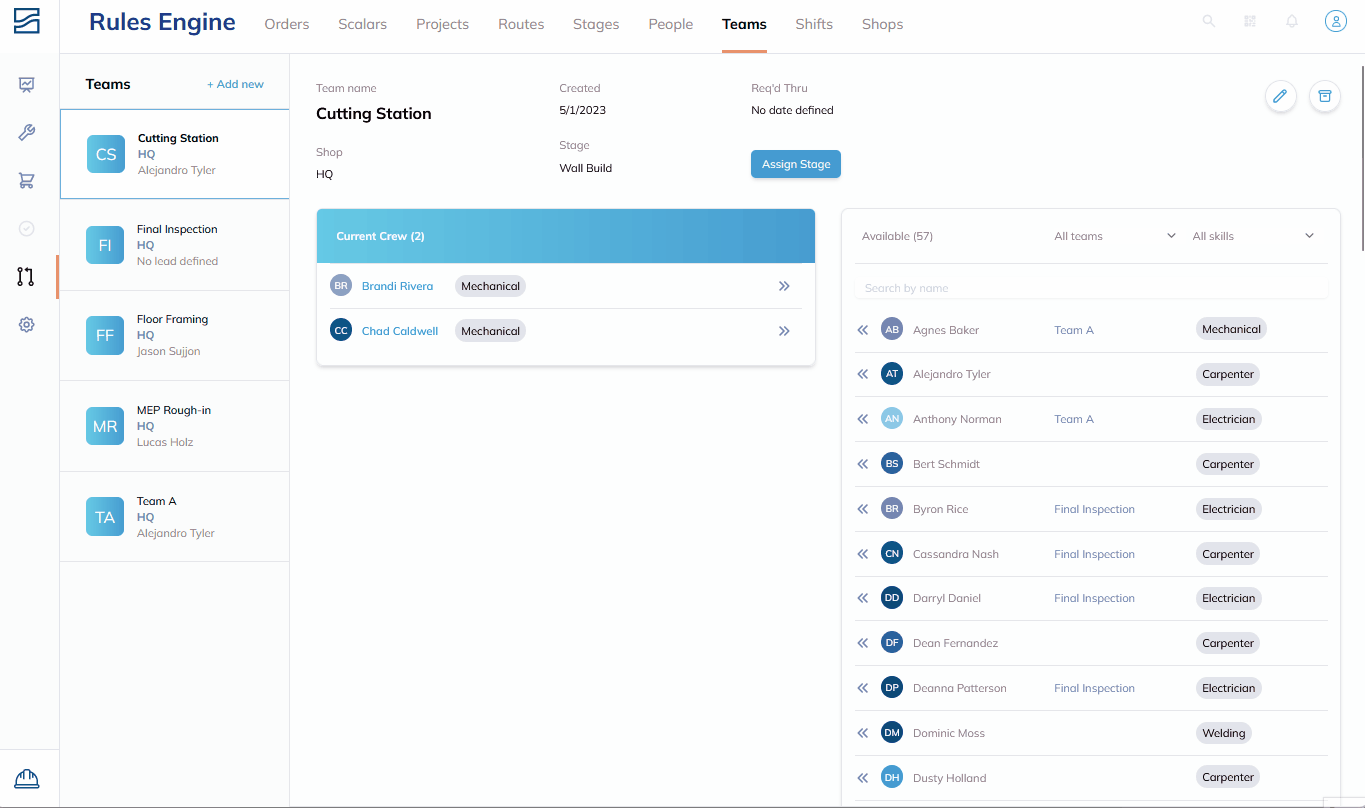The height and width of the screenshot is (808, 1365).
Task: Go to the Routes tab
Action: tap(521, 24)
